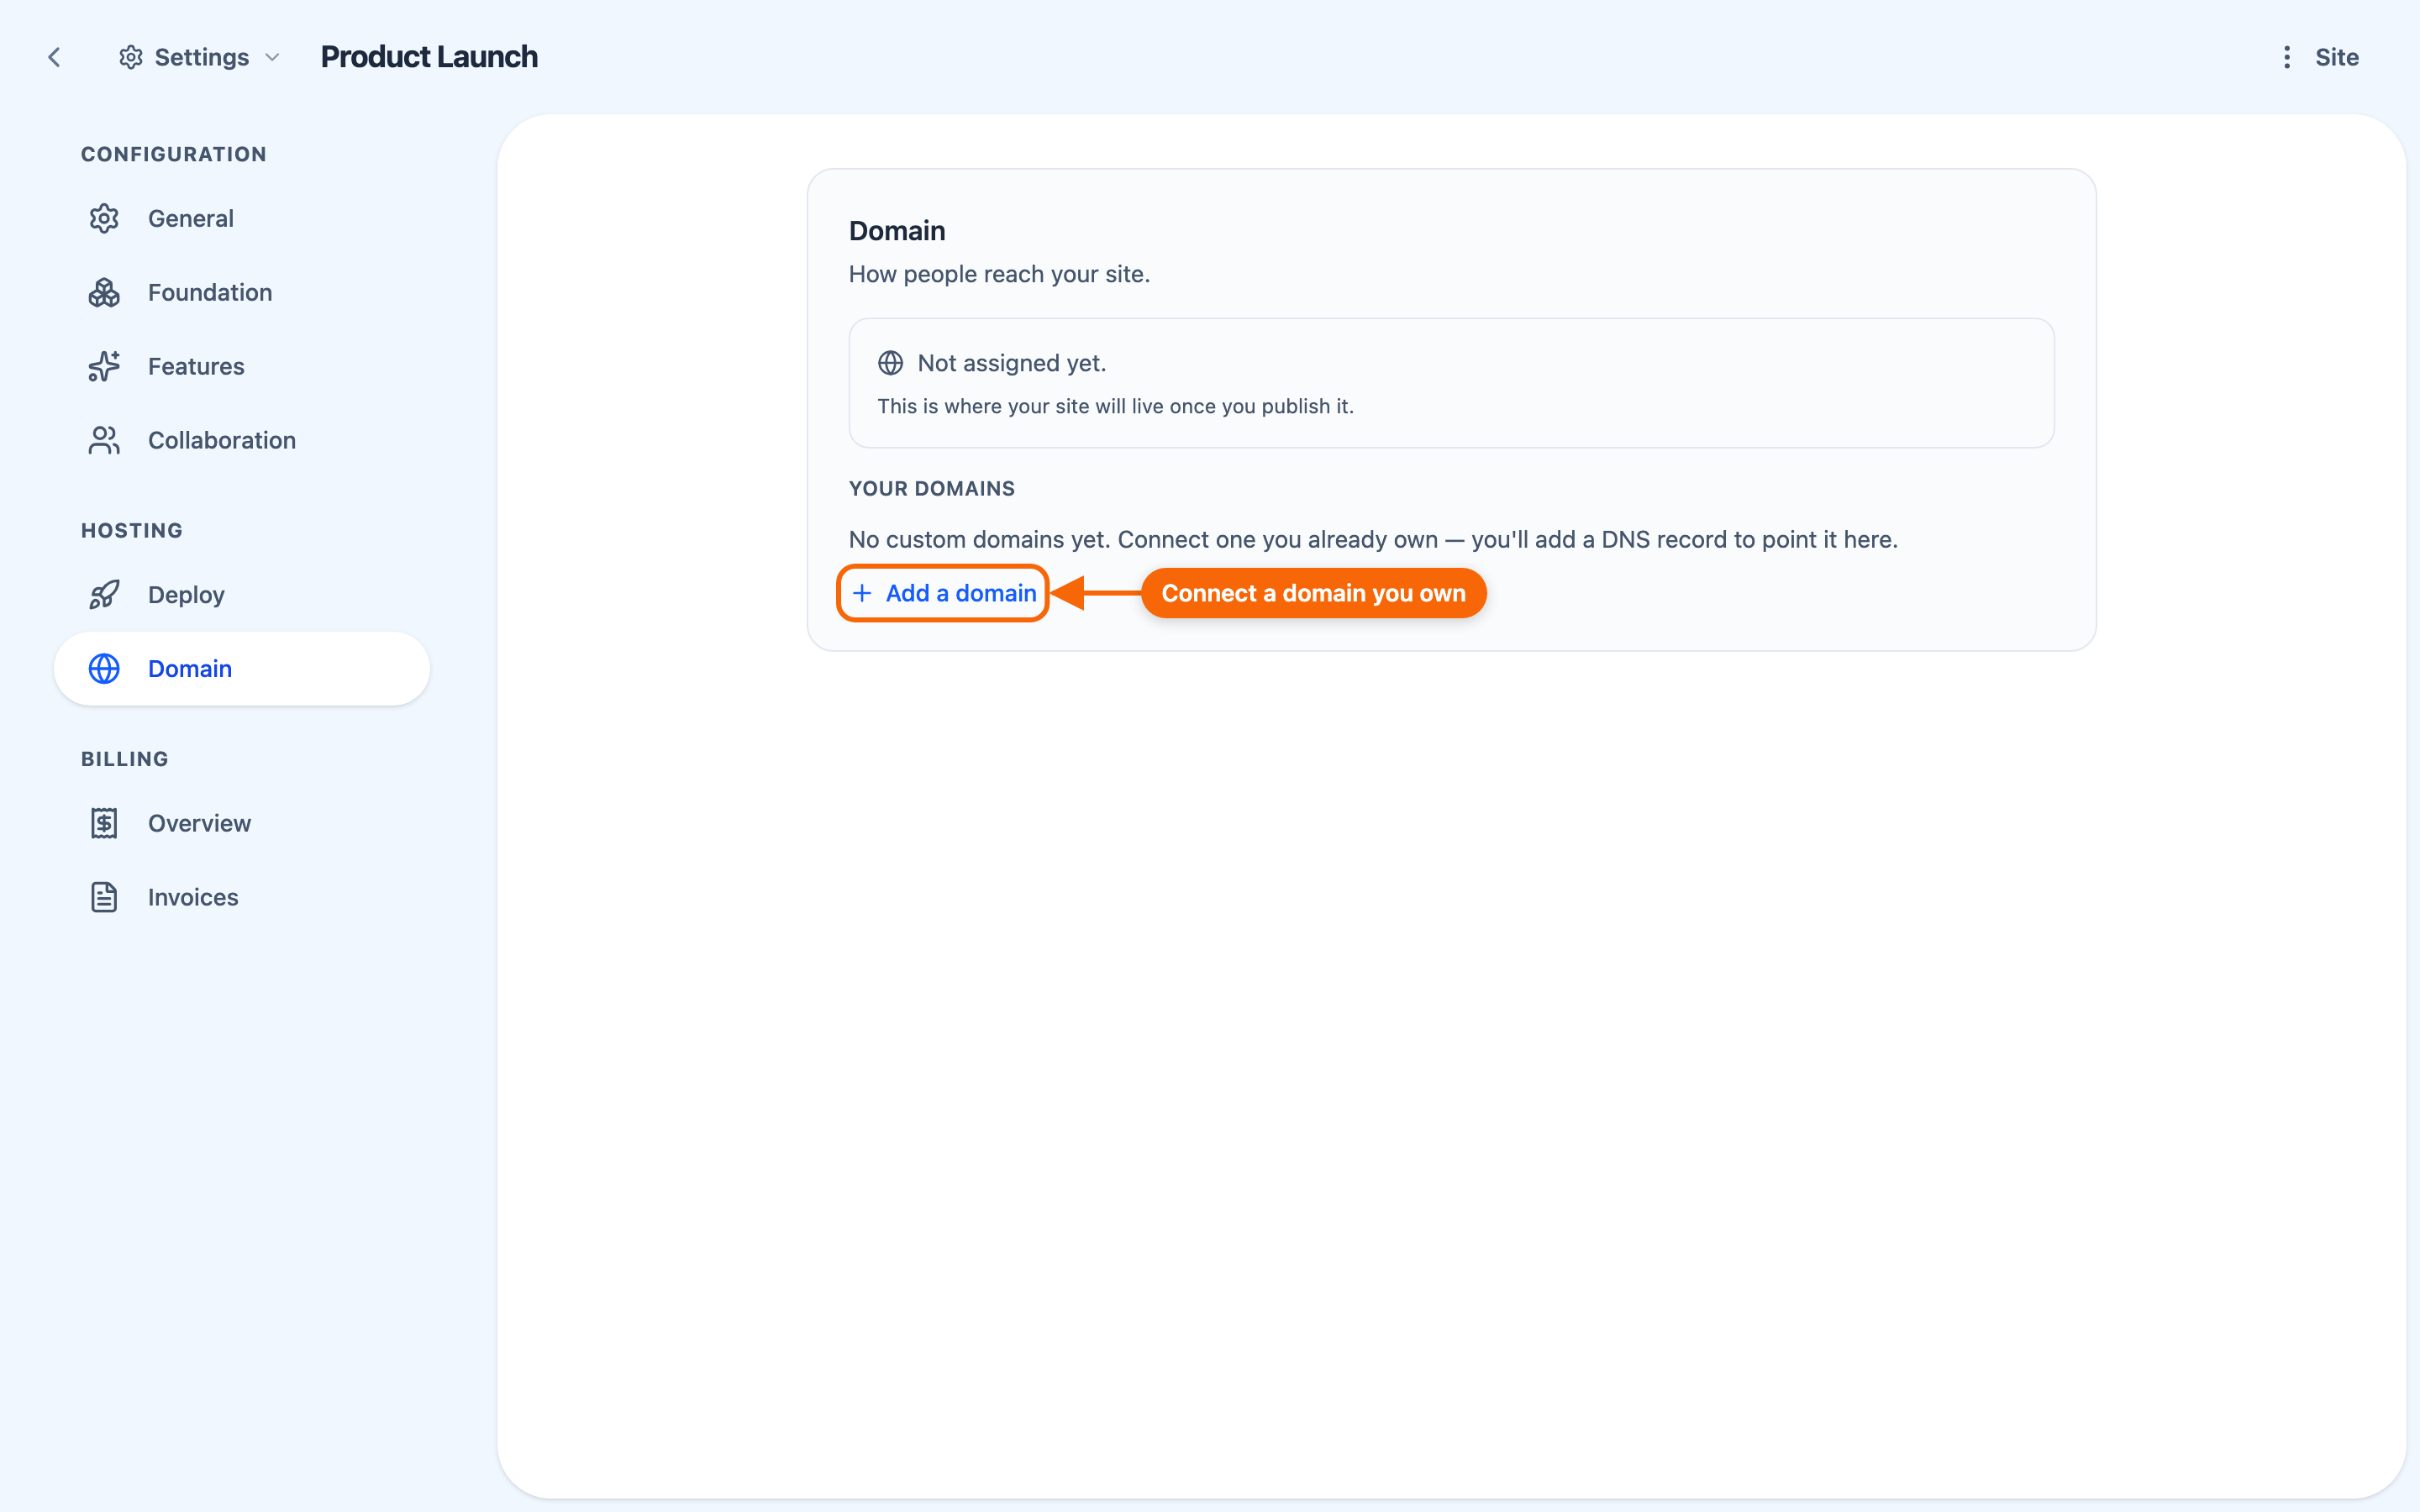The image size is (2420, 1512).
Task: Click the Collaboration people icon
Action: click(104, 440)
